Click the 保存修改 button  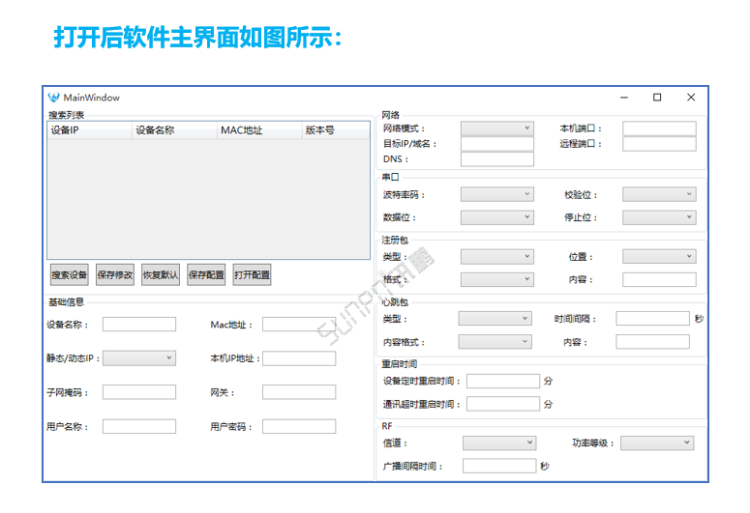[115, 275]
